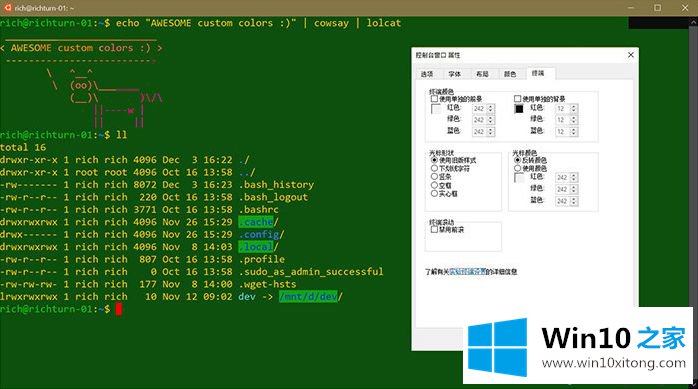Image resolution: width=698 pixels, height=389 pixels.
Task: Click the cursor color preview swatch
Action: [519, 178]
